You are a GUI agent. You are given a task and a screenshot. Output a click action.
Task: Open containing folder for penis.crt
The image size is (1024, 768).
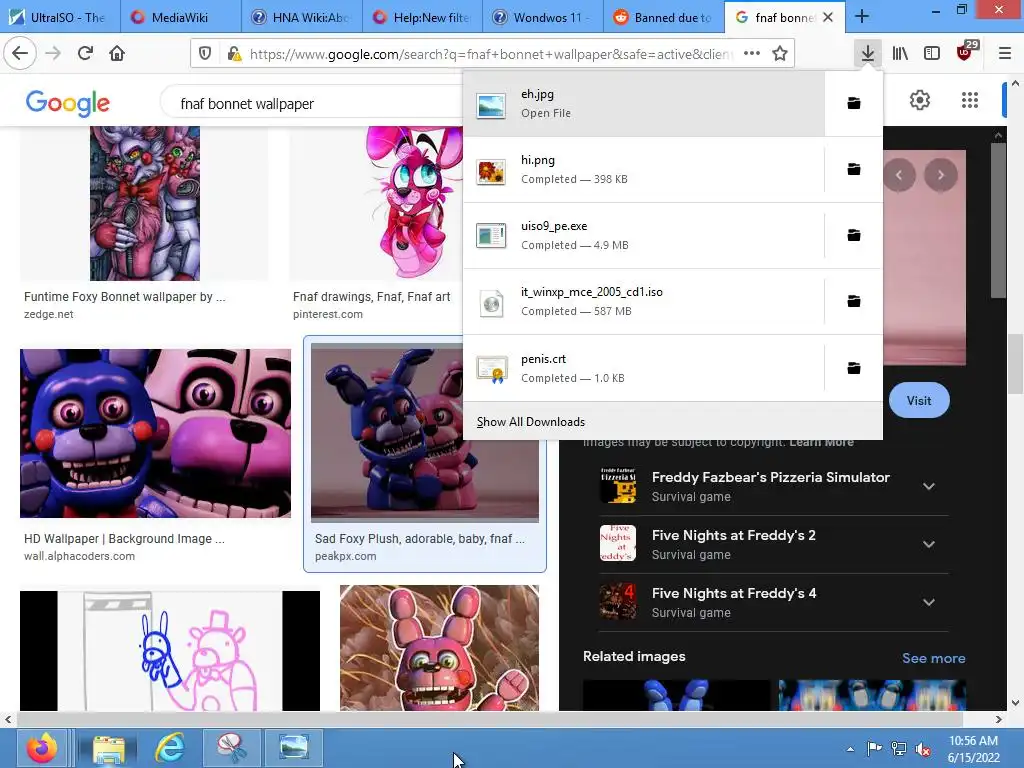[x=854, y=368]
